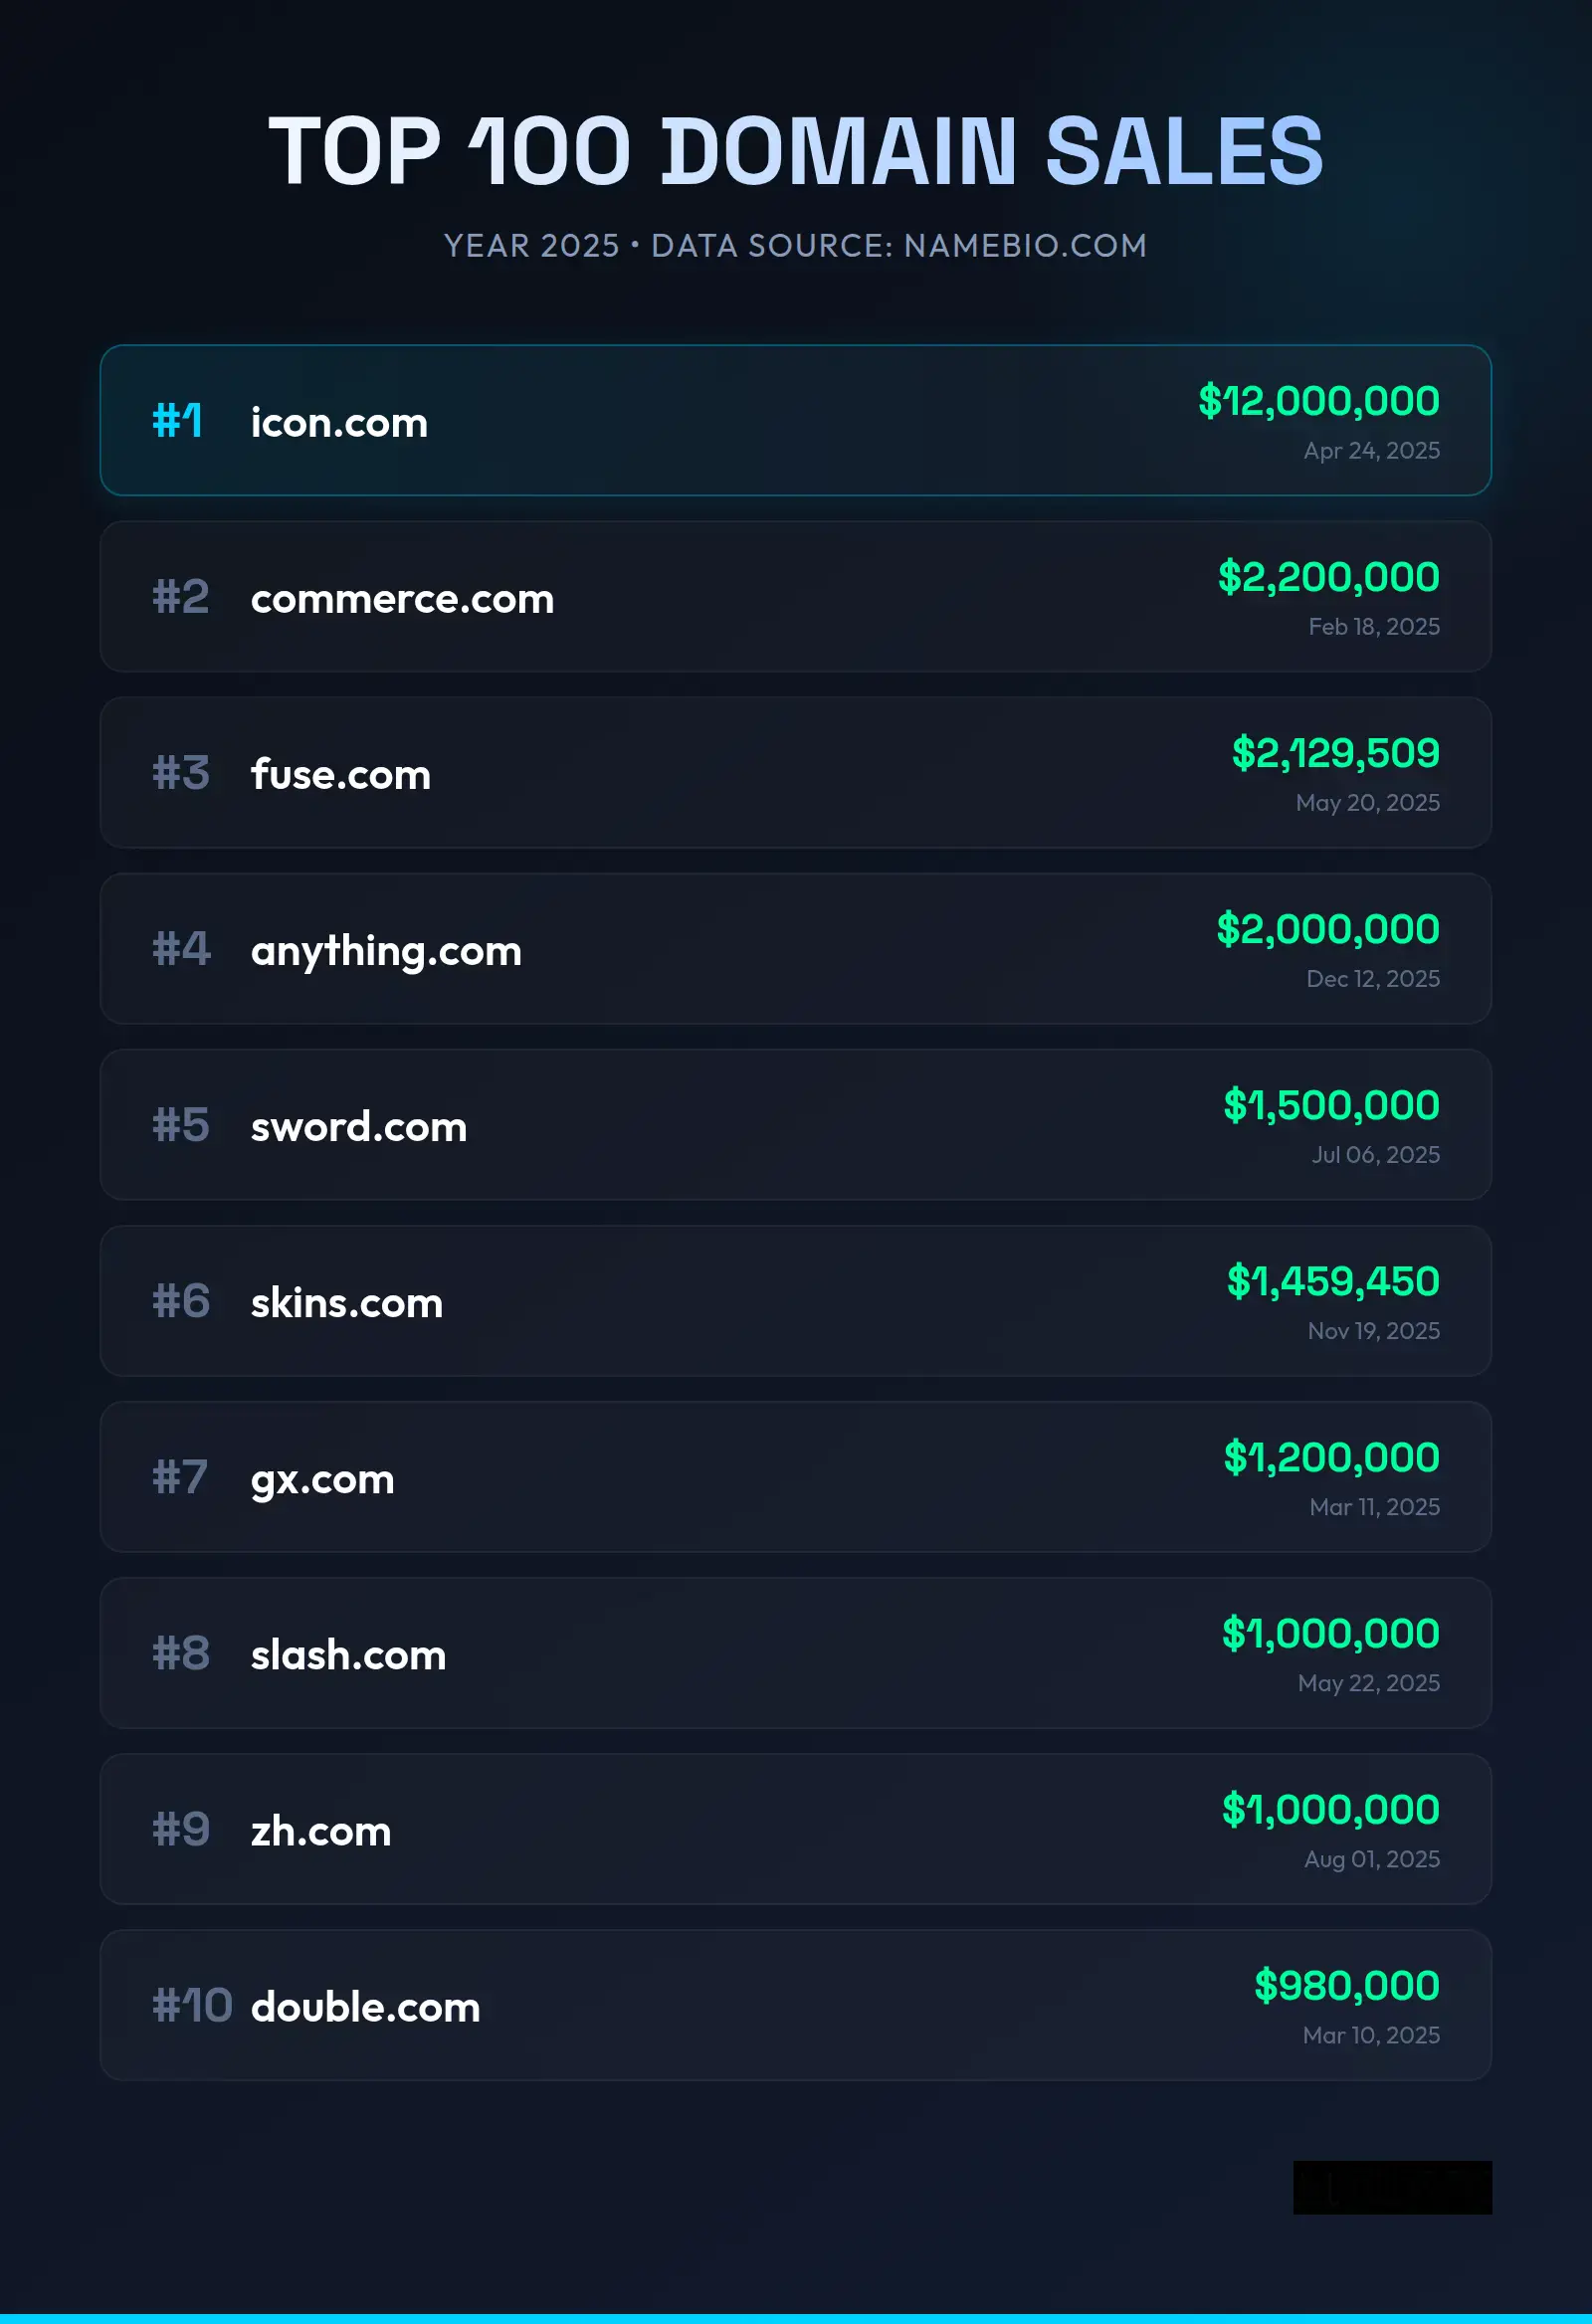Click the #1 rank badge
The image size is (1592, 2324).
(177, 421)
